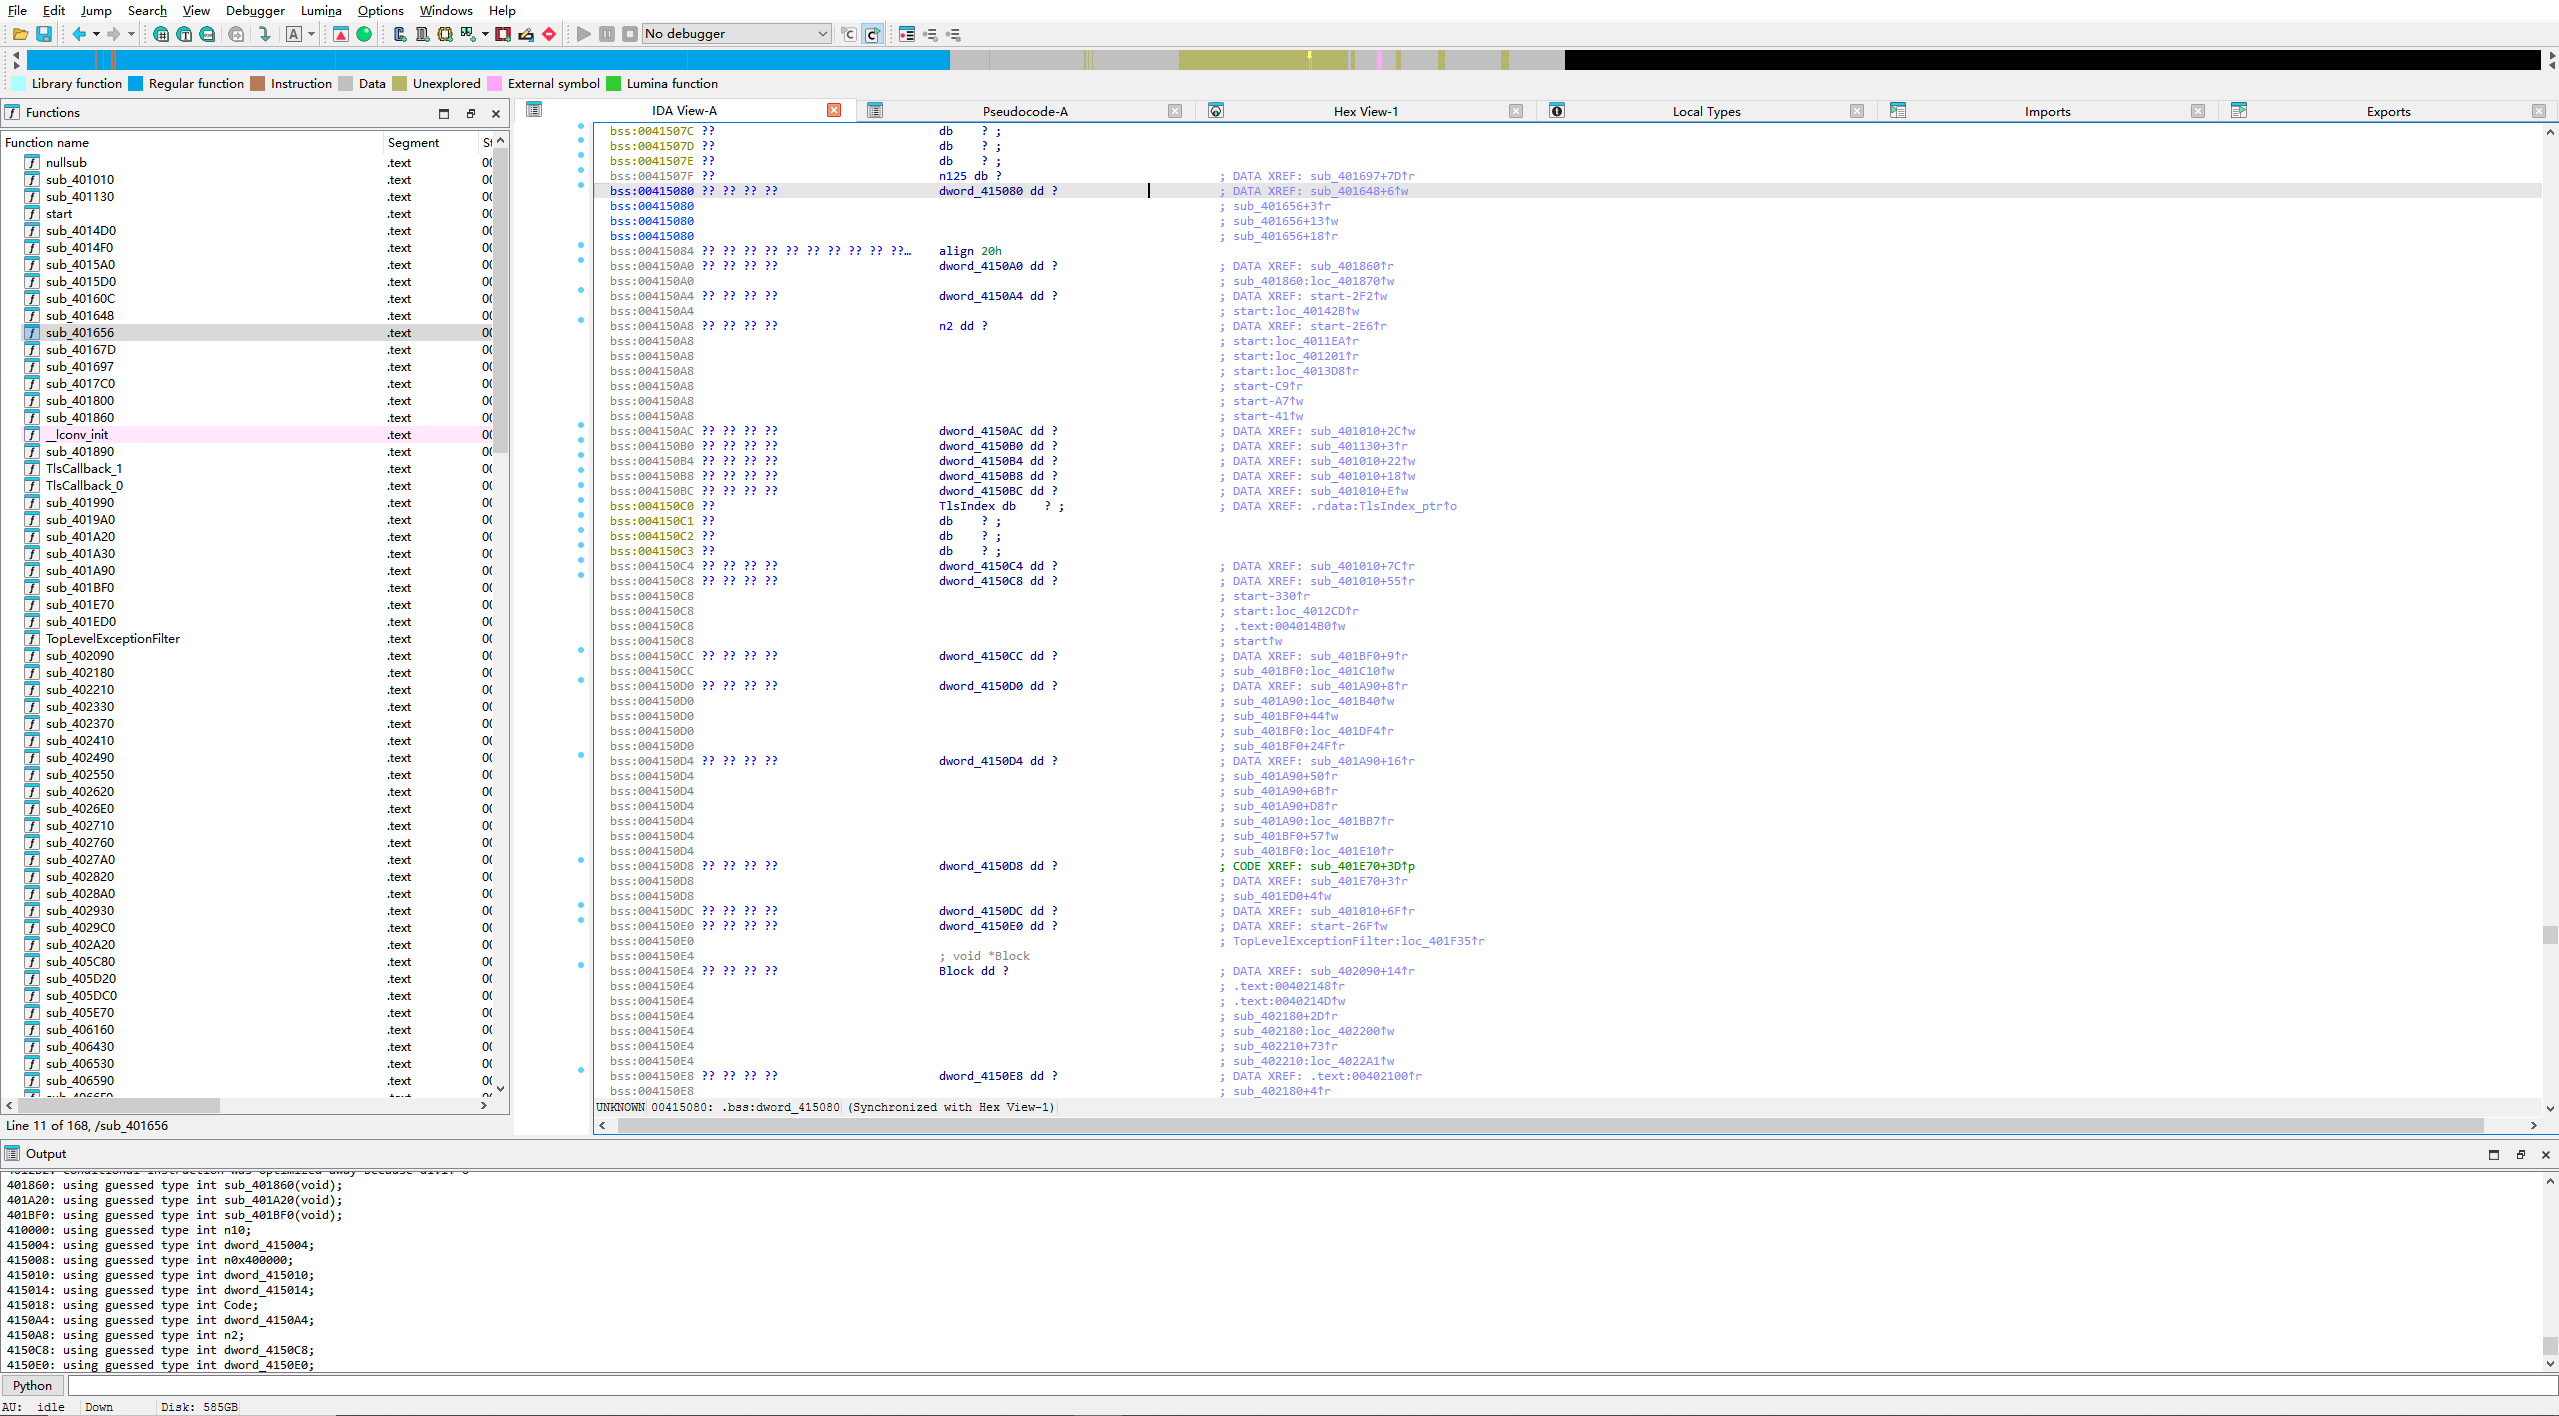Click the text search T icon
Viewport: 2559px width, 1416px height.
click(184, 34)
